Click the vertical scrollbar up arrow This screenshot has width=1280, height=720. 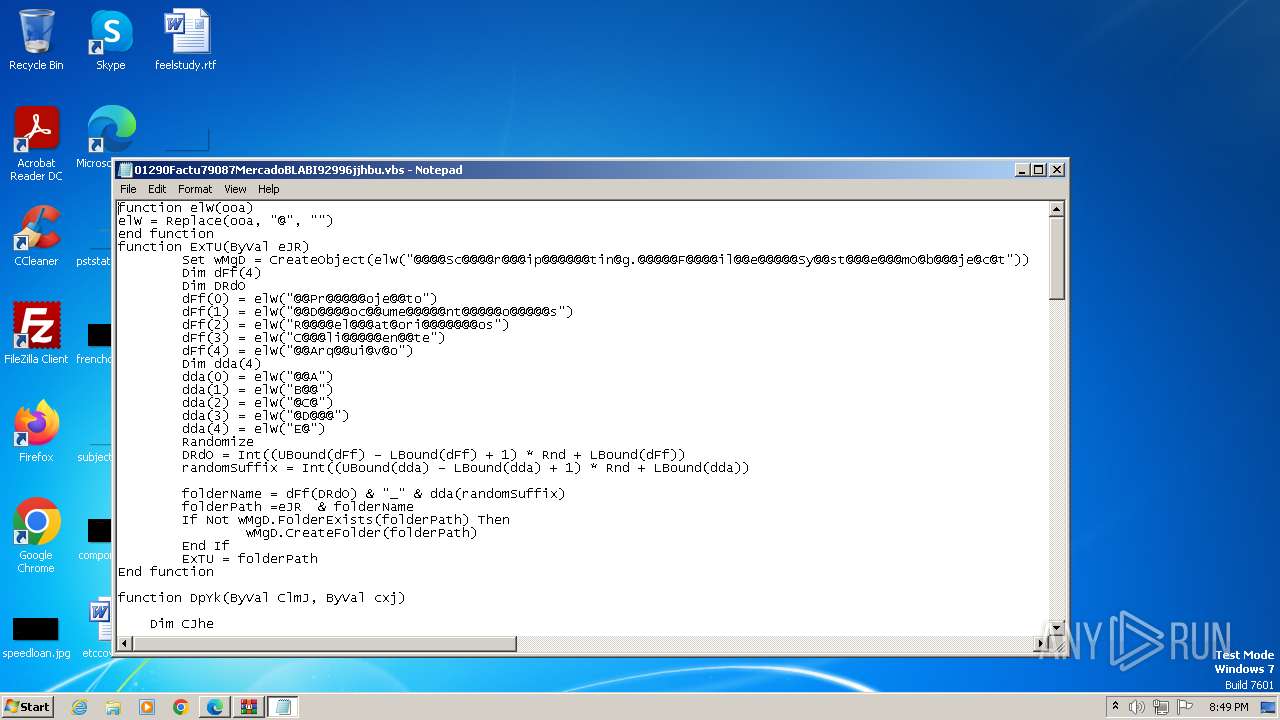[x=1056, y=209]
